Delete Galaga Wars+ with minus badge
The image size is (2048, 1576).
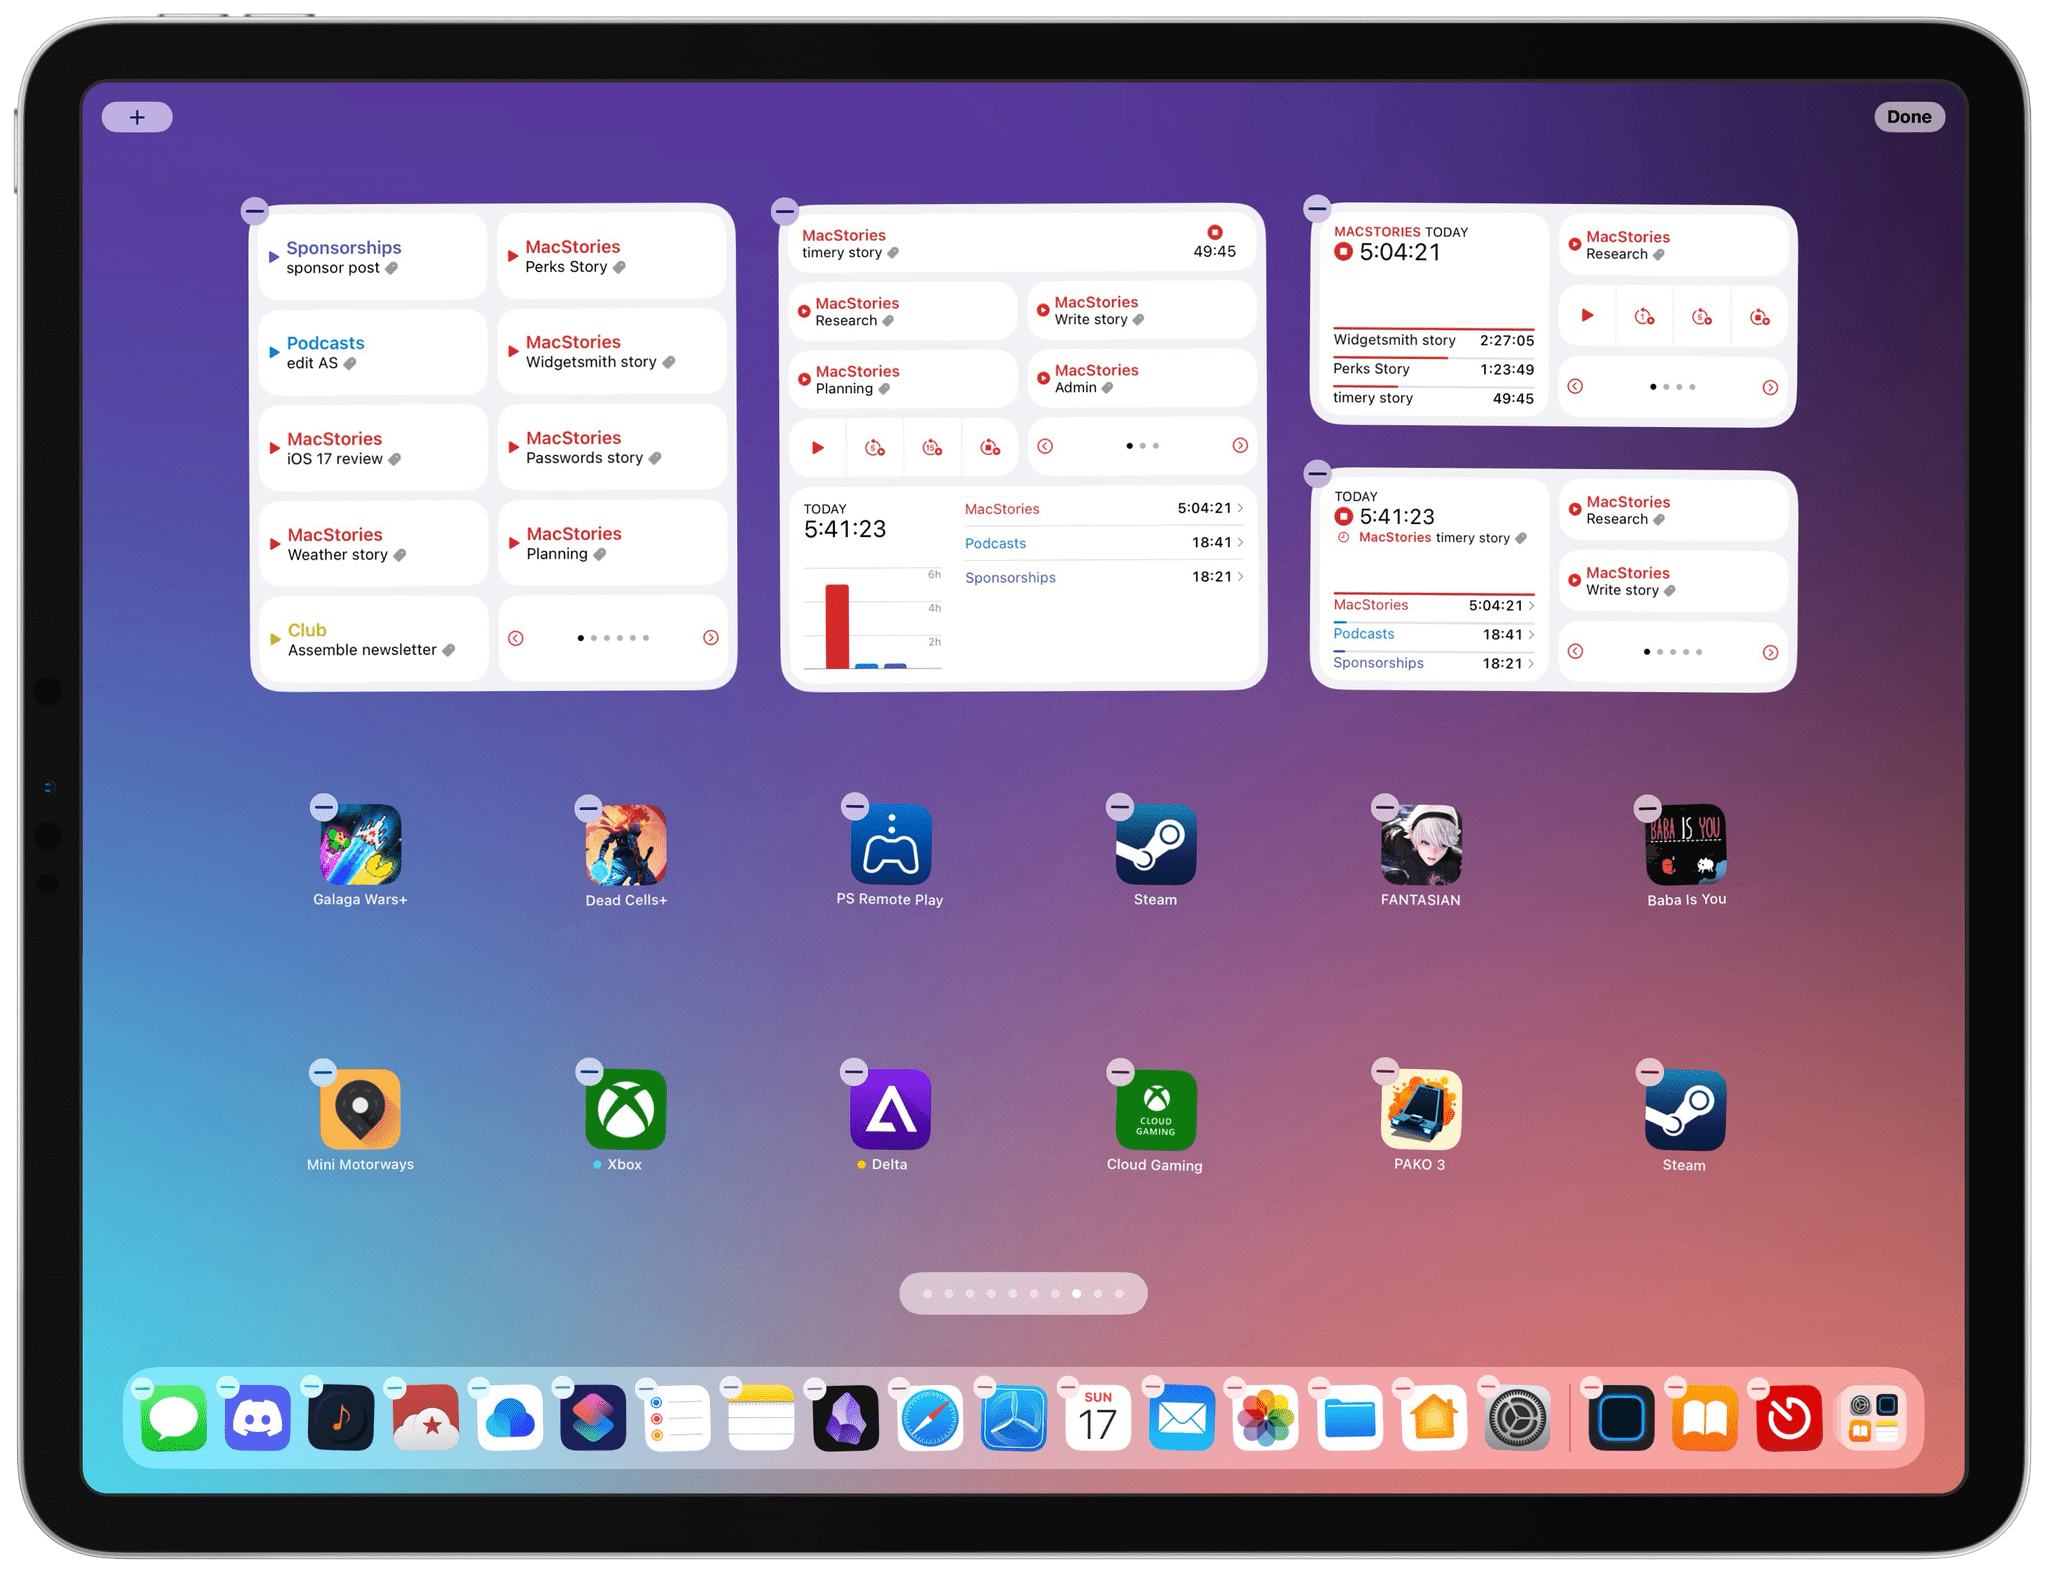click(x=323, y=807)
